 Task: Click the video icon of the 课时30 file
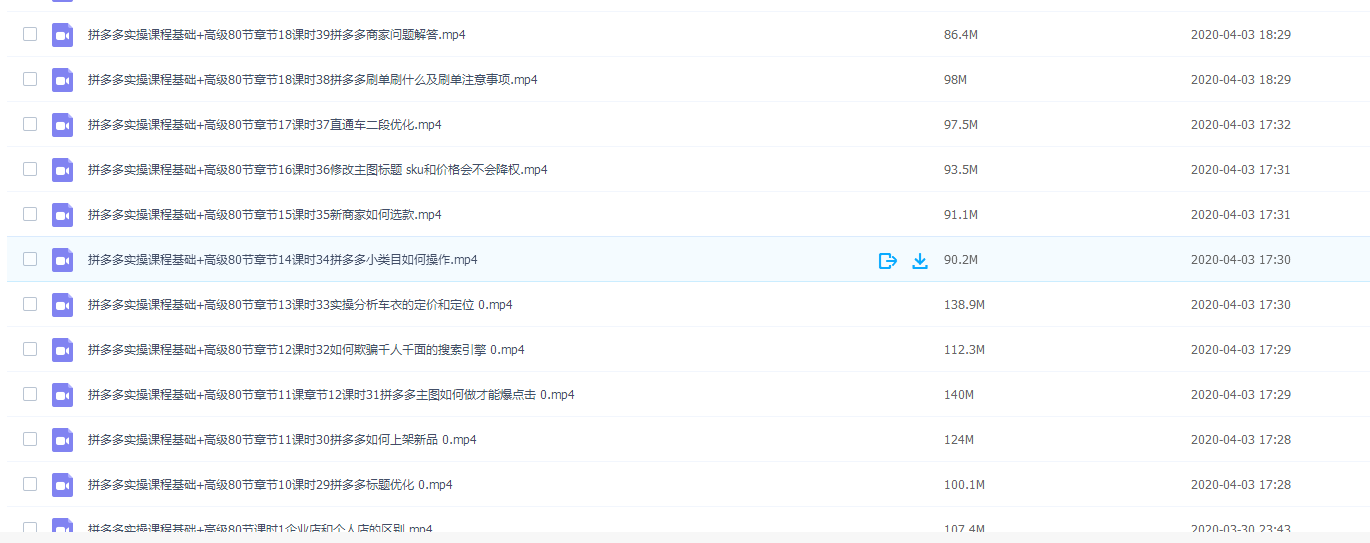point(63,440)
